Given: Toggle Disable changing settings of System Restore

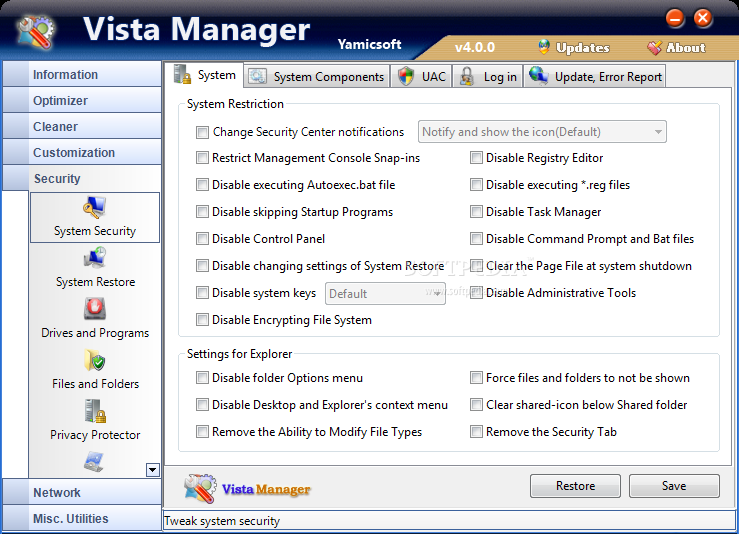Looking at the screenshot, I should [x=202, y=266].
